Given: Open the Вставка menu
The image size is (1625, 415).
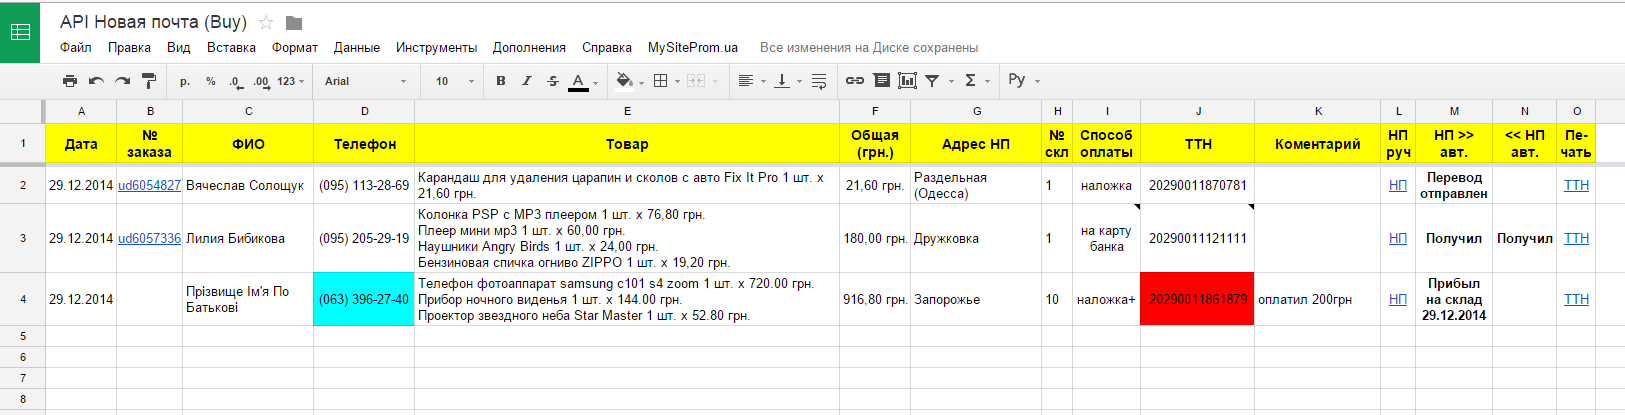Looking at the screenshot, I should coord(231,47).
